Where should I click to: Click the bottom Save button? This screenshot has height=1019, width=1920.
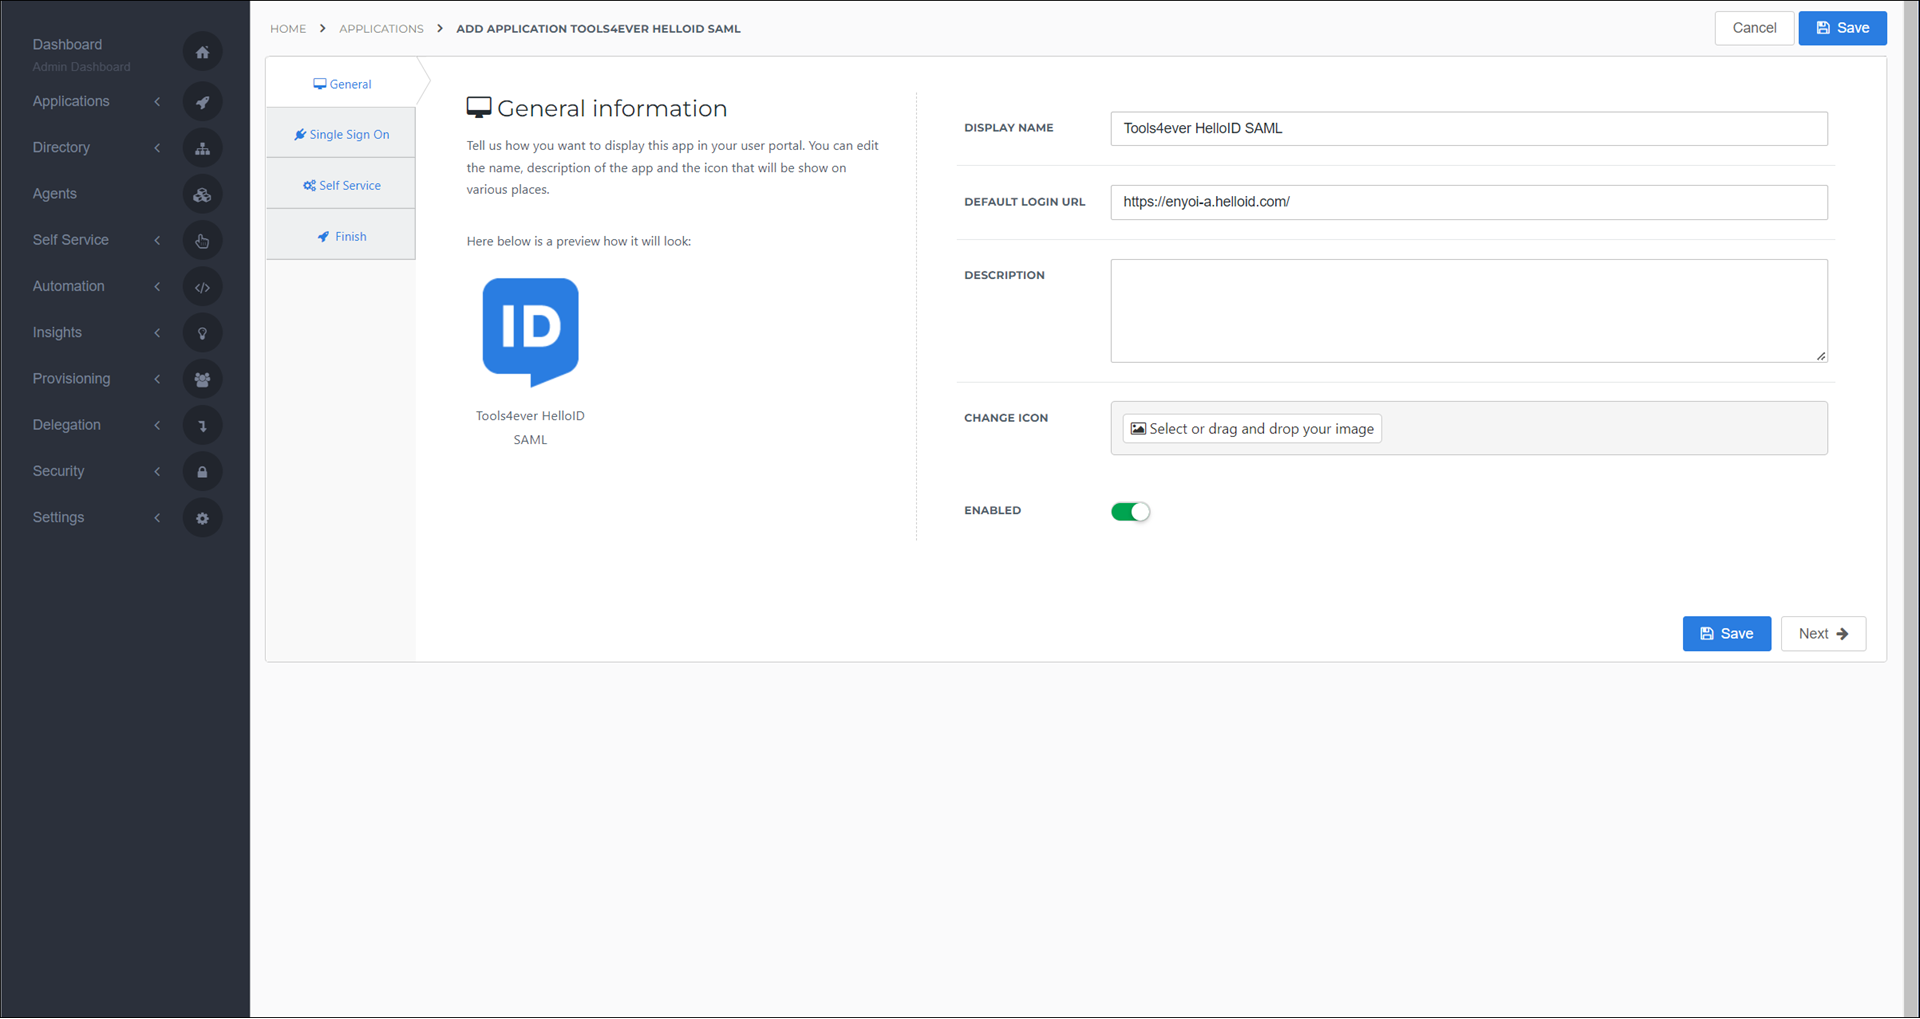tap(1726, 634)
